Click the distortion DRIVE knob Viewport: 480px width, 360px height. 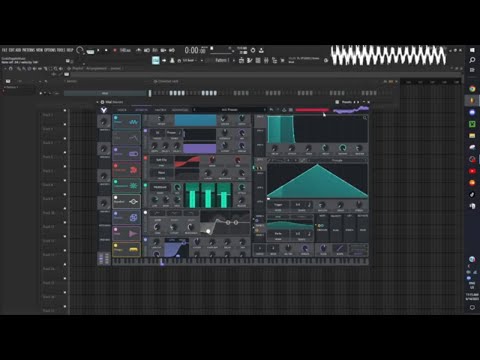212,159
